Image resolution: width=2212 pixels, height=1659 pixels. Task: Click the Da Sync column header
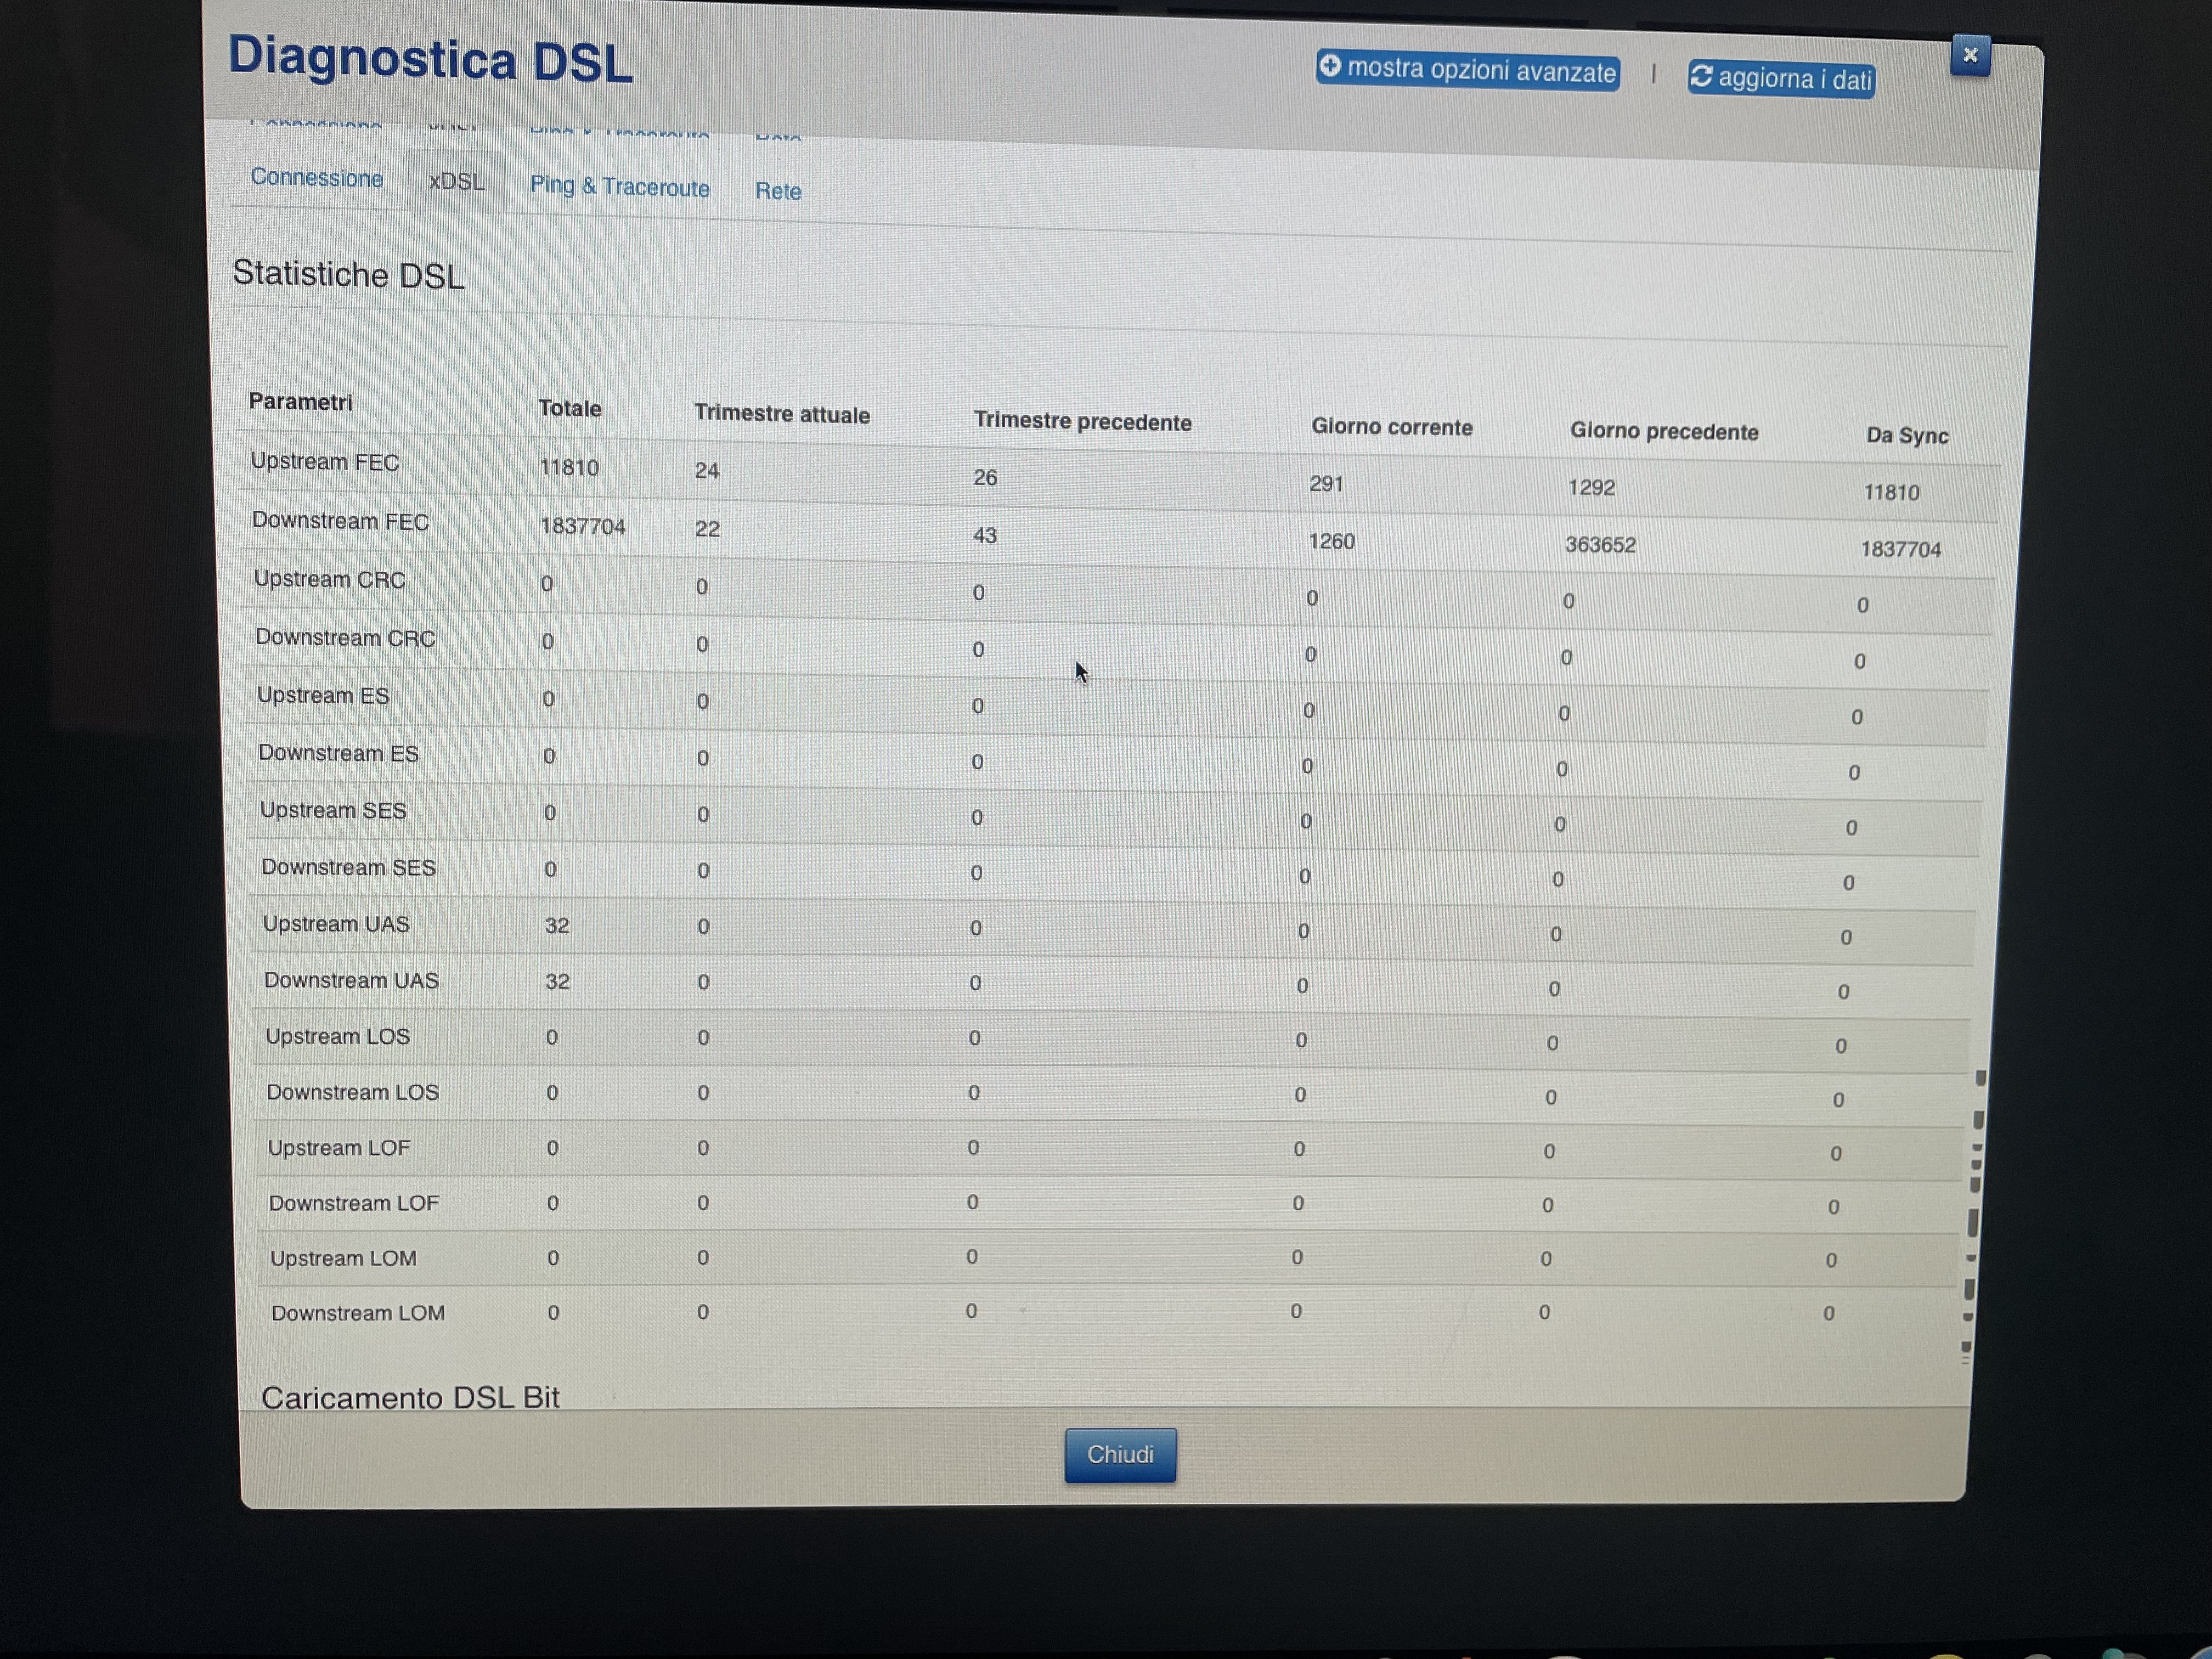pos(1906,436)
